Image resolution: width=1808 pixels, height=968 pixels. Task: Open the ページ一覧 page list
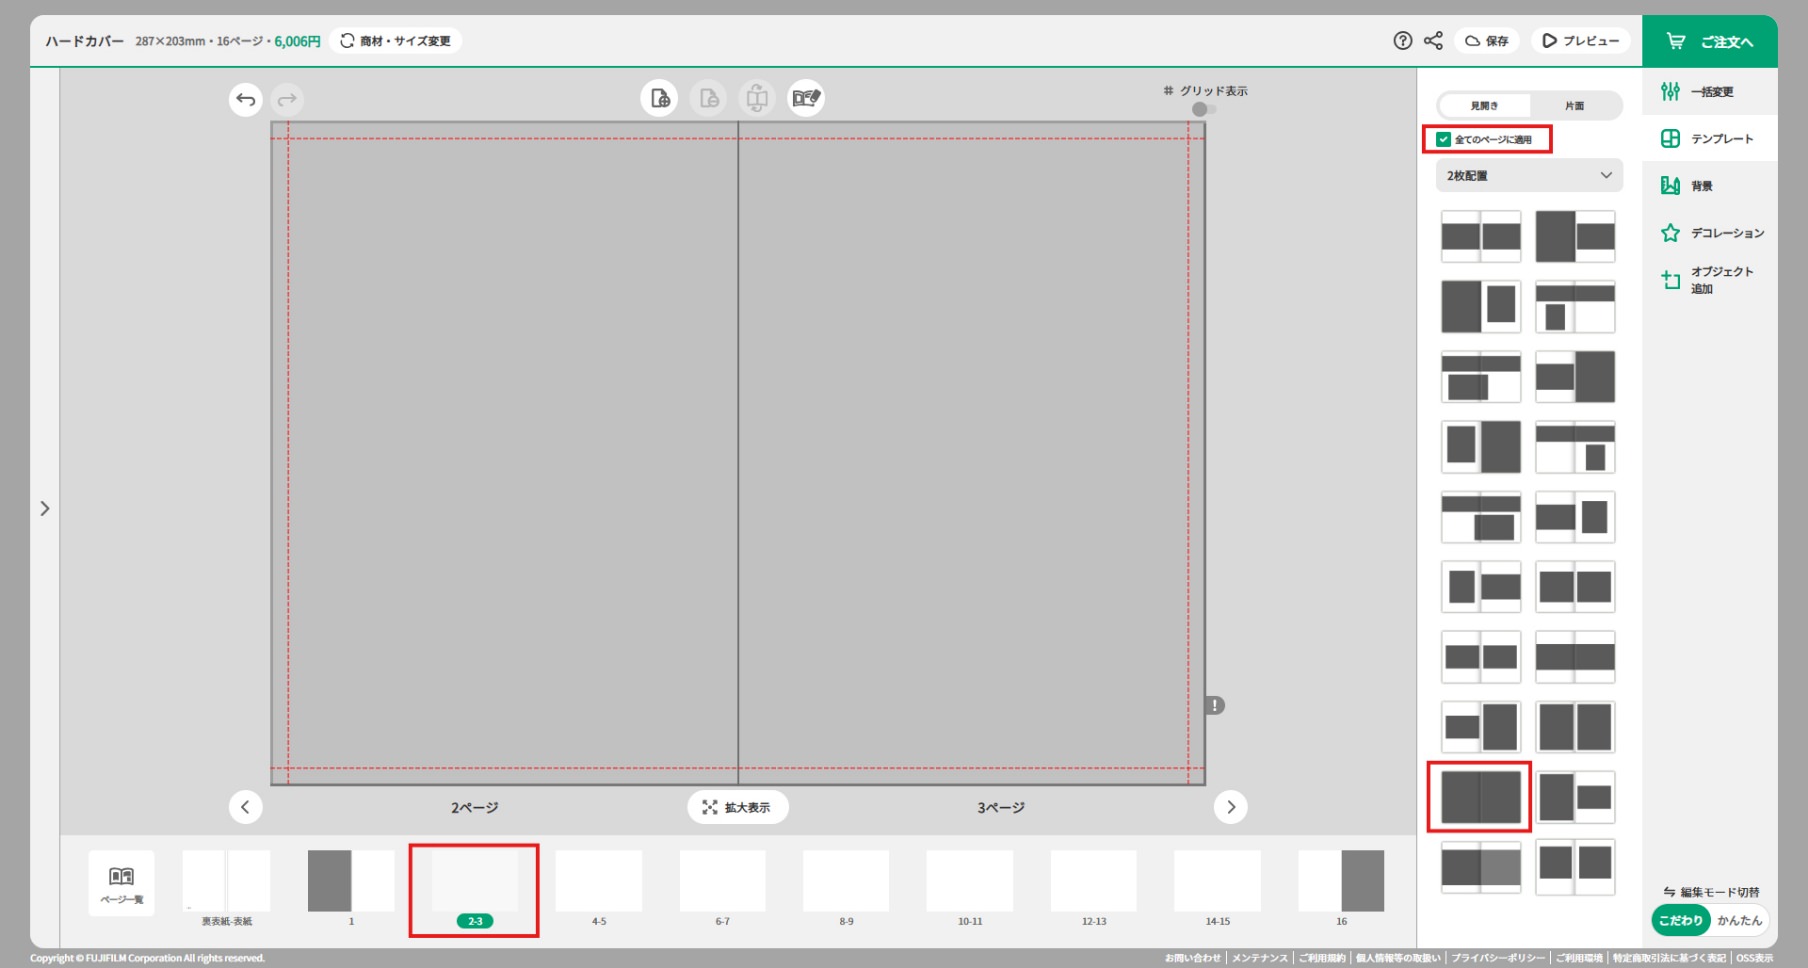[121, 883]
